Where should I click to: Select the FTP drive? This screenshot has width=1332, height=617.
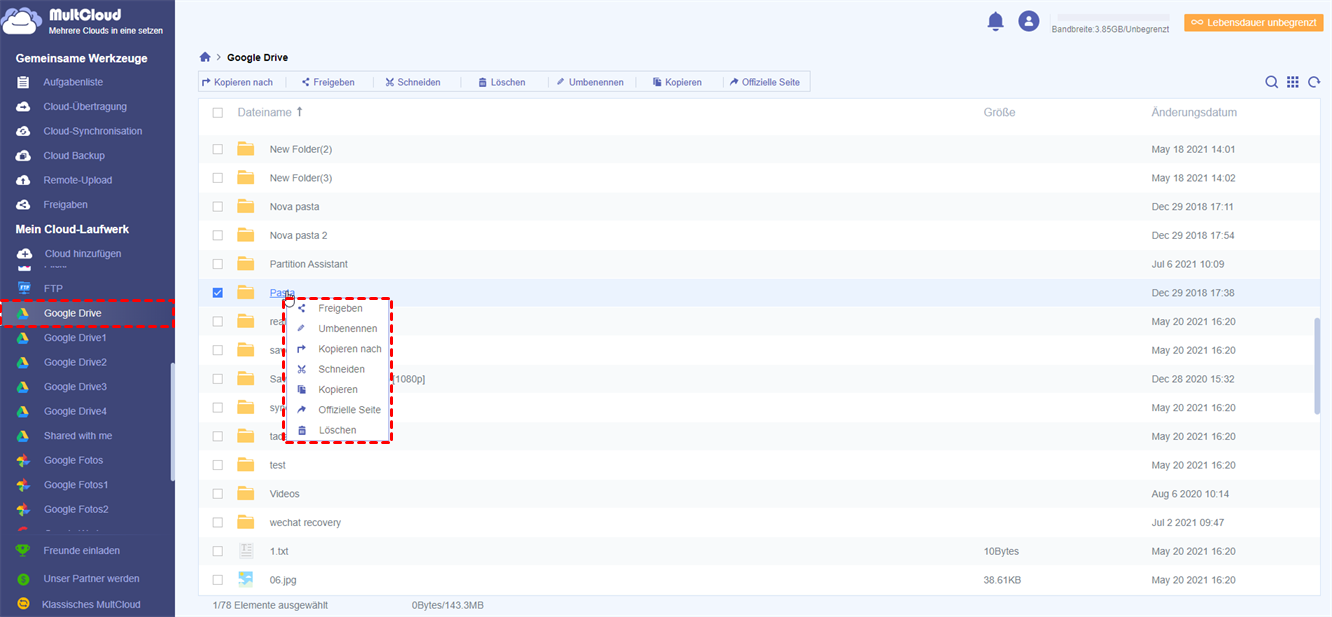(53, 288)
